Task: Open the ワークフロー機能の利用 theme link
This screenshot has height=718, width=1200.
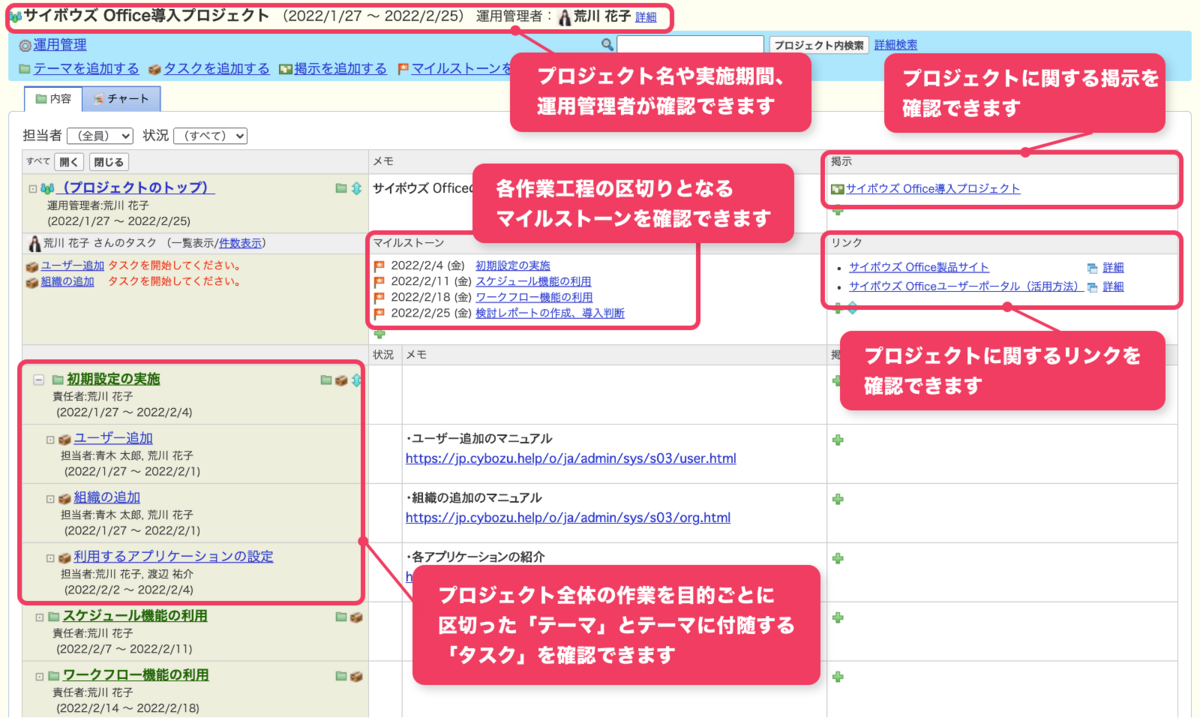Action: pos(136,676)
